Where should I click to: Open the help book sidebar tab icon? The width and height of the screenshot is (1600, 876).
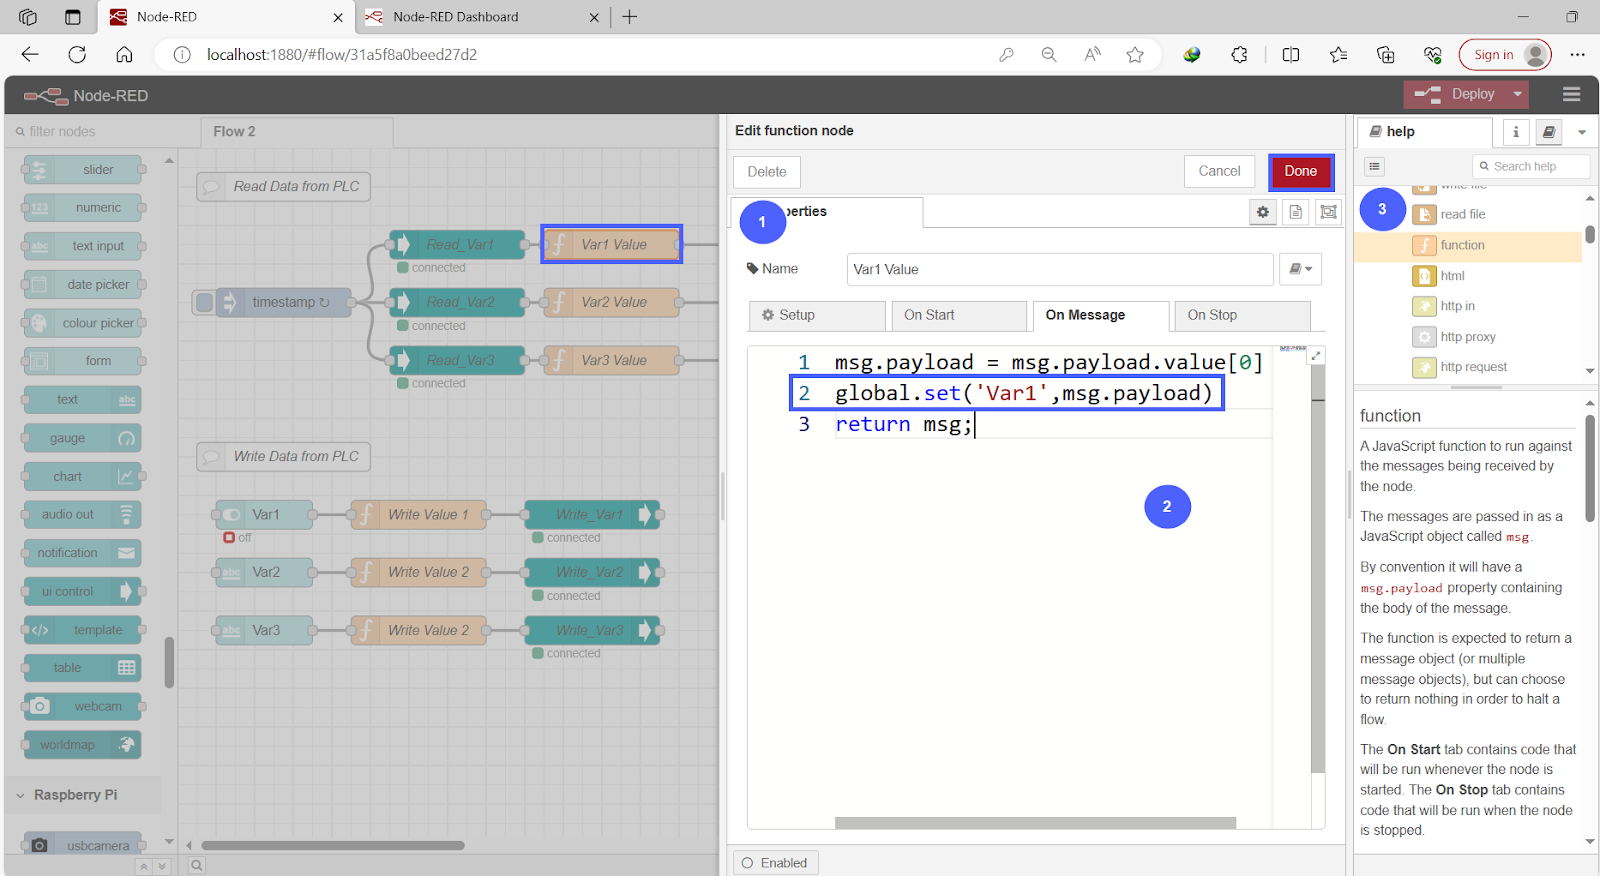[1548, 132]
